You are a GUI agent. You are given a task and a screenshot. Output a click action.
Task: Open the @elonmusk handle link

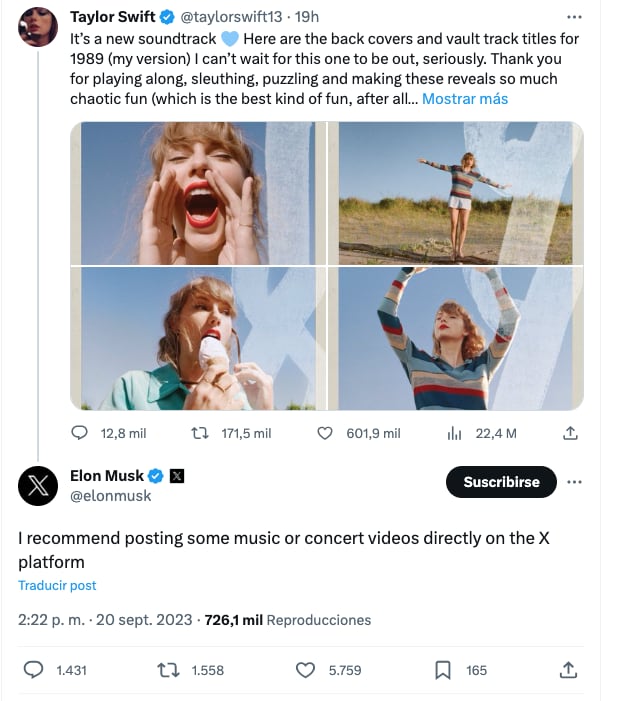(110, 495)
